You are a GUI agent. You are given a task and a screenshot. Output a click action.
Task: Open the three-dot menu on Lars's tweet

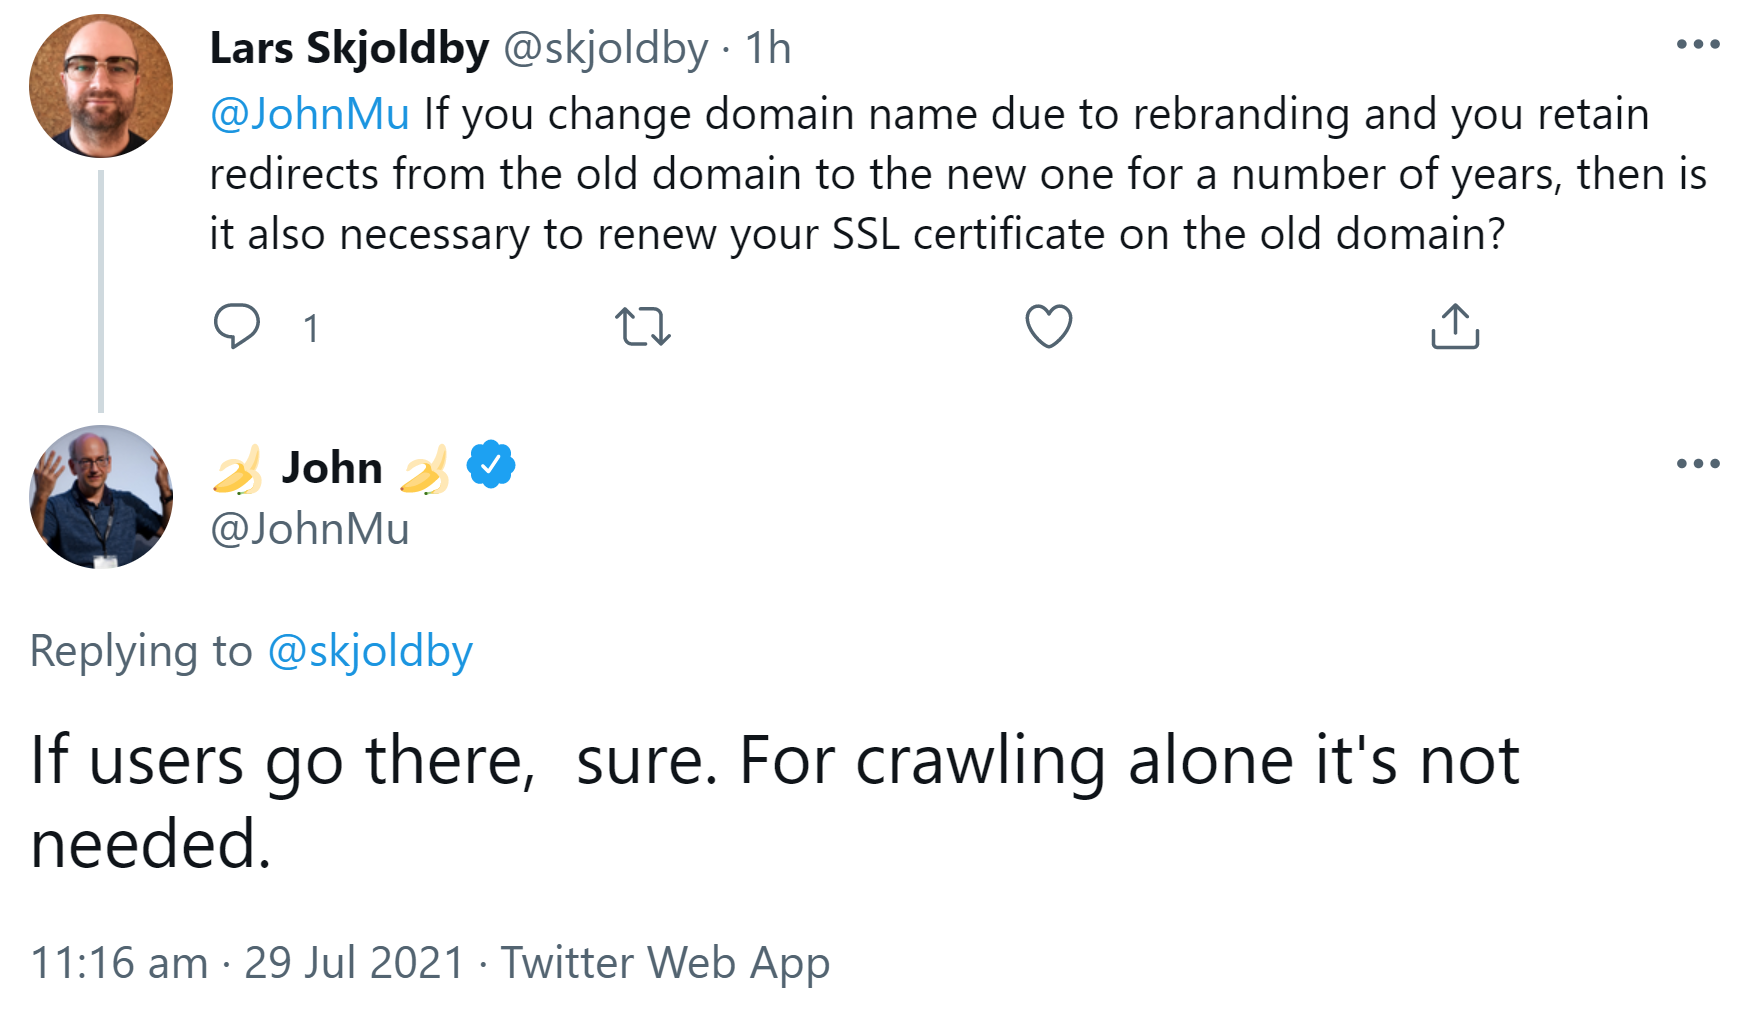click(1700, 42)
